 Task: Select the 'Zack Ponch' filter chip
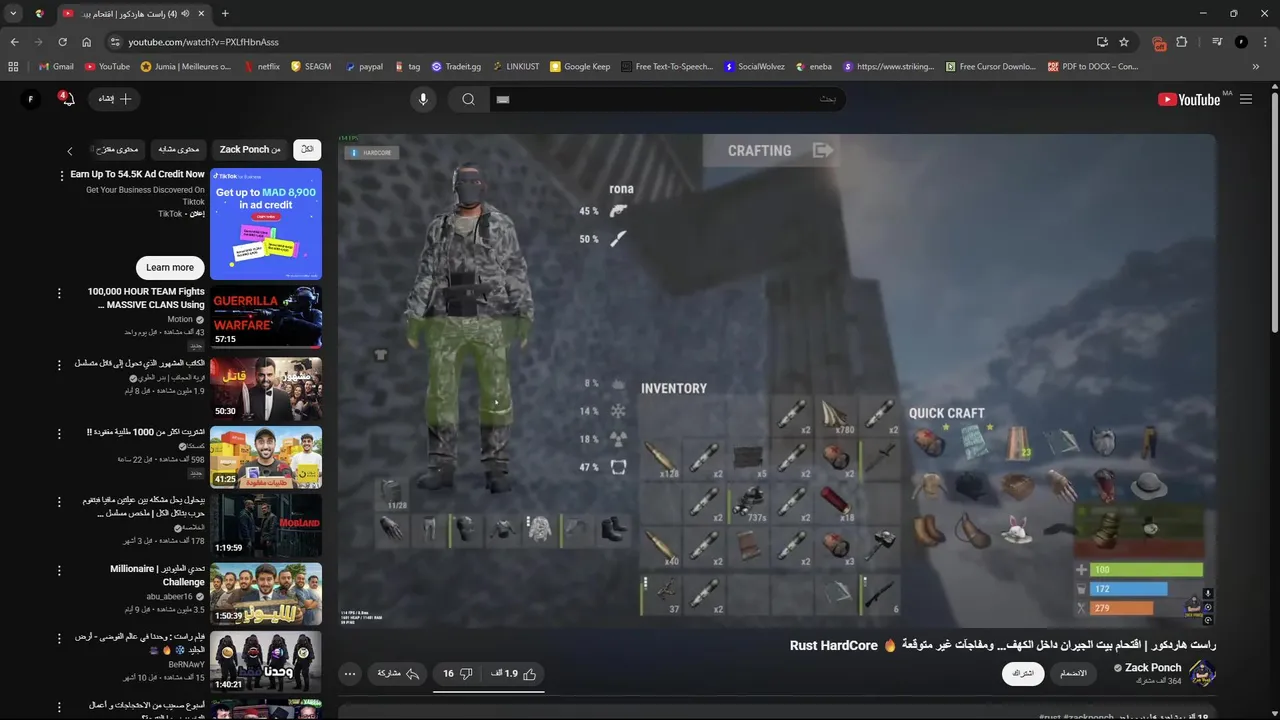pyautogui.click(x=250, y=149)
